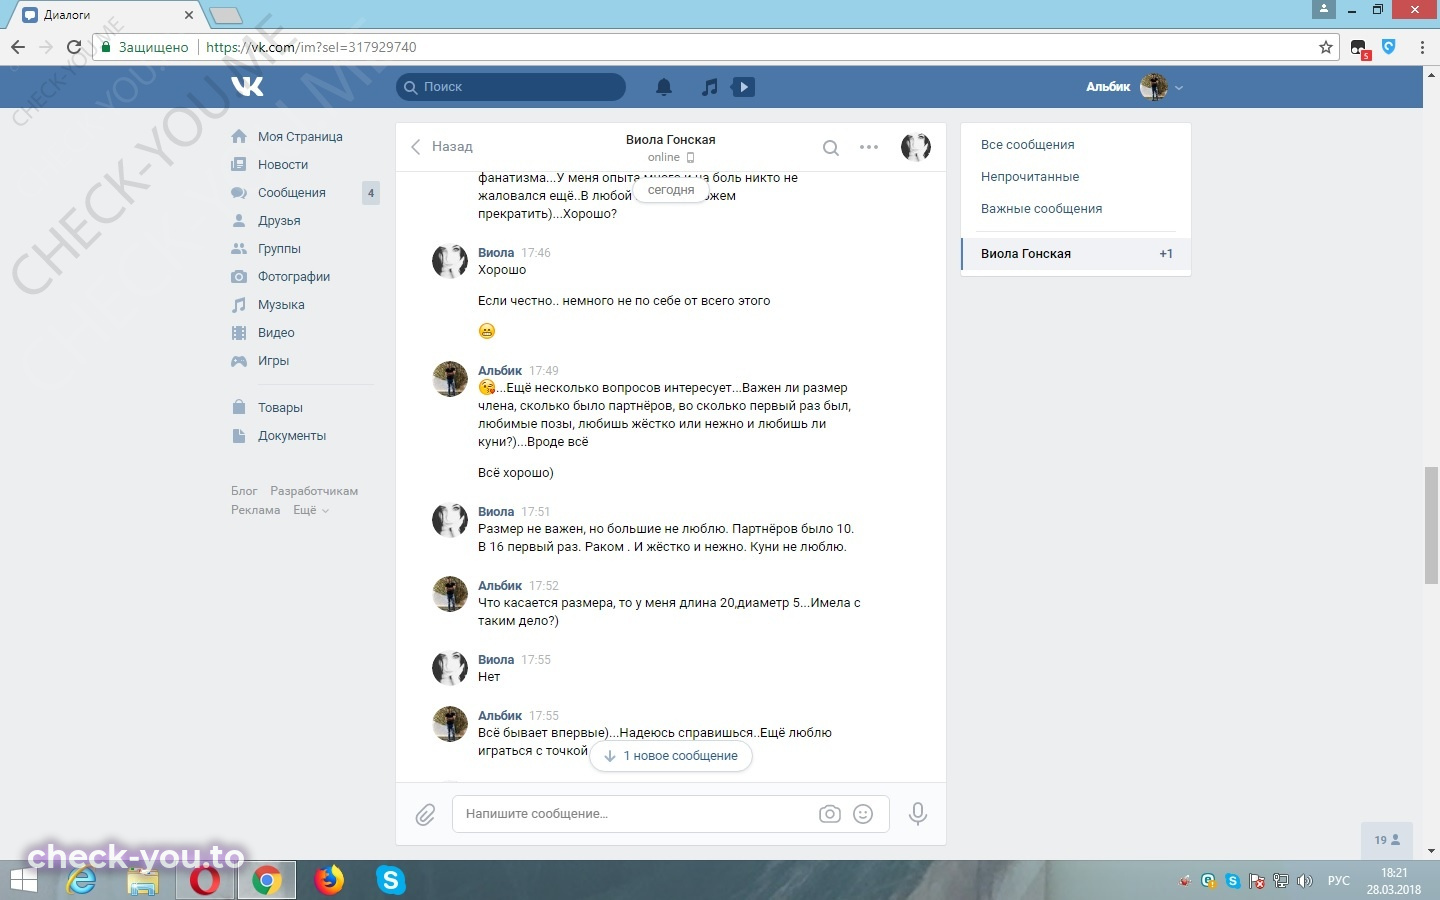Search within conversation magnifier icon

click(x=830, y=148)
